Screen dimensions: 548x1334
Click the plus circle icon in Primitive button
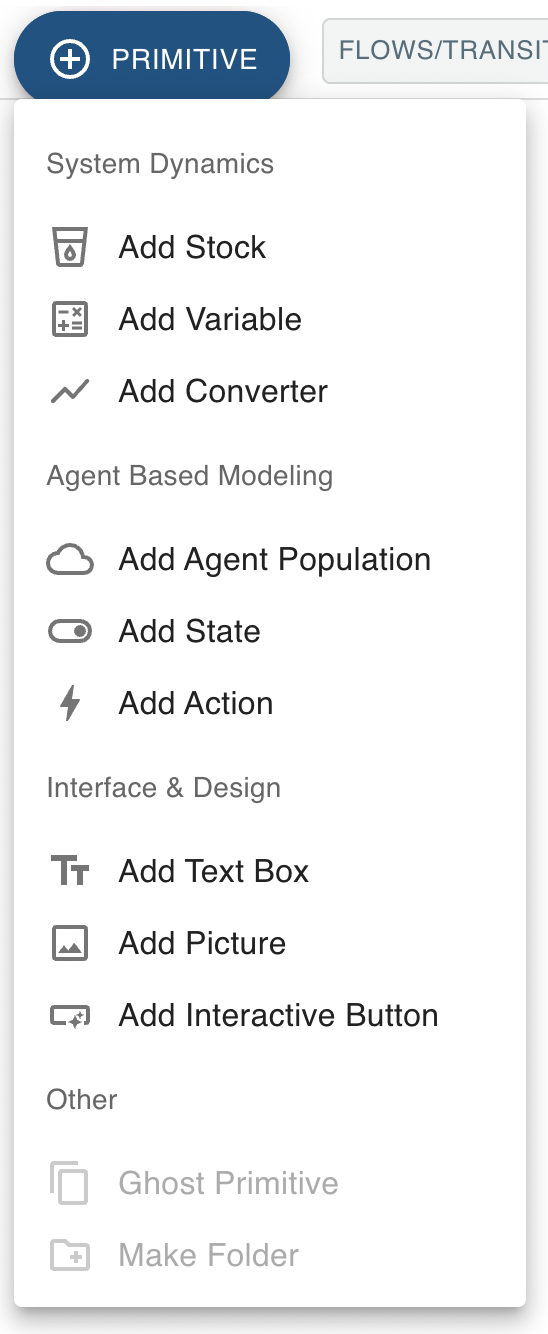tap(70, 59)
